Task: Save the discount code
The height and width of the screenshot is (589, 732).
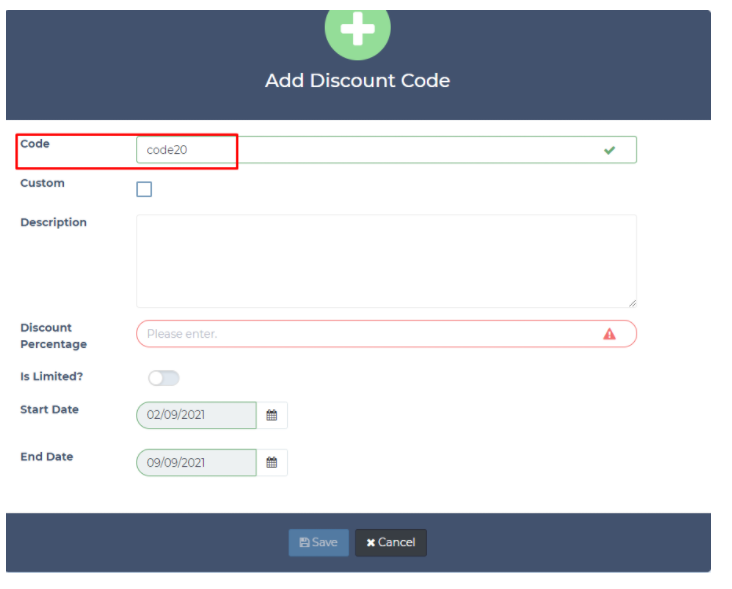Action: 318,542
